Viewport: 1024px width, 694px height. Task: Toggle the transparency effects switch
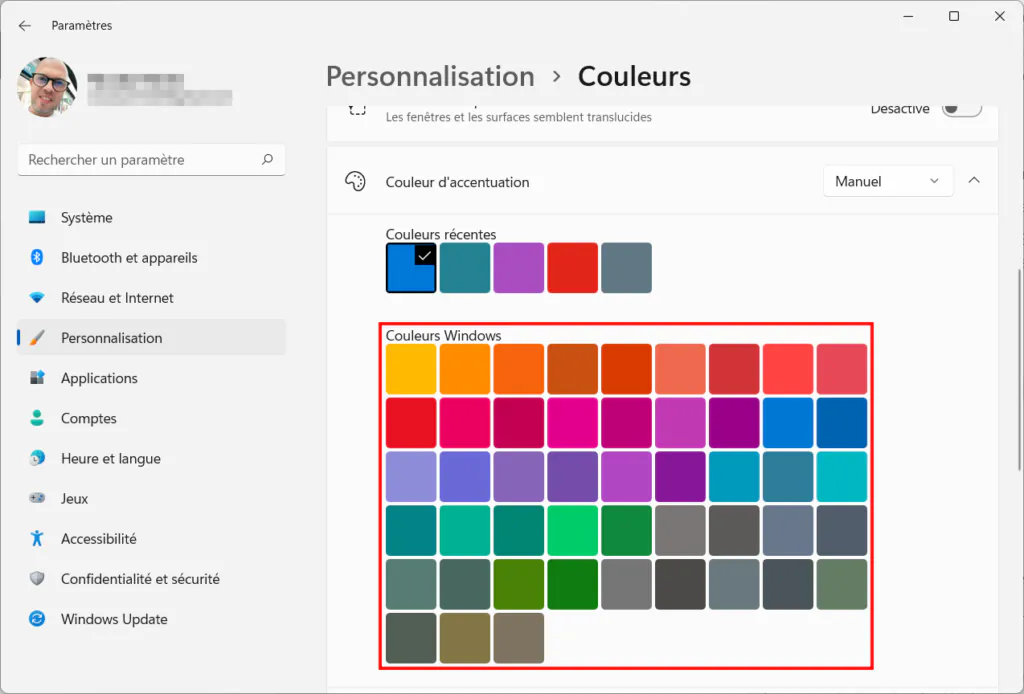click(x=961, y=109)
